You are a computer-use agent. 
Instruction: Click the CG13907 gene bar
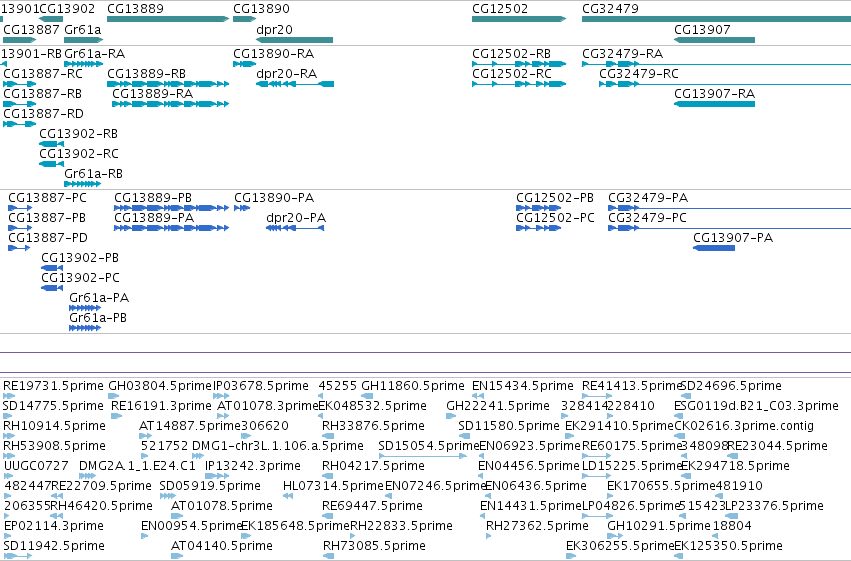(x=714, y=40)
